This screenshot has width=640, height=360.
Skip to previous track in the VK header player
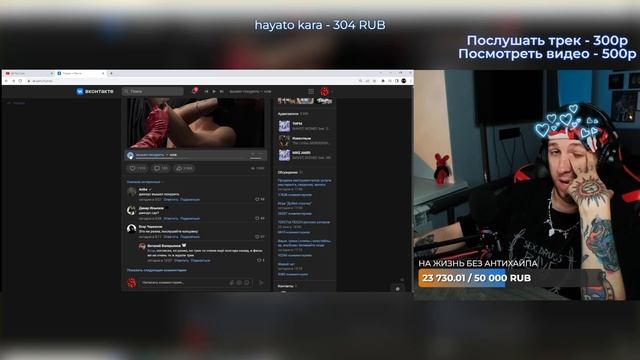tap(206, 91)
